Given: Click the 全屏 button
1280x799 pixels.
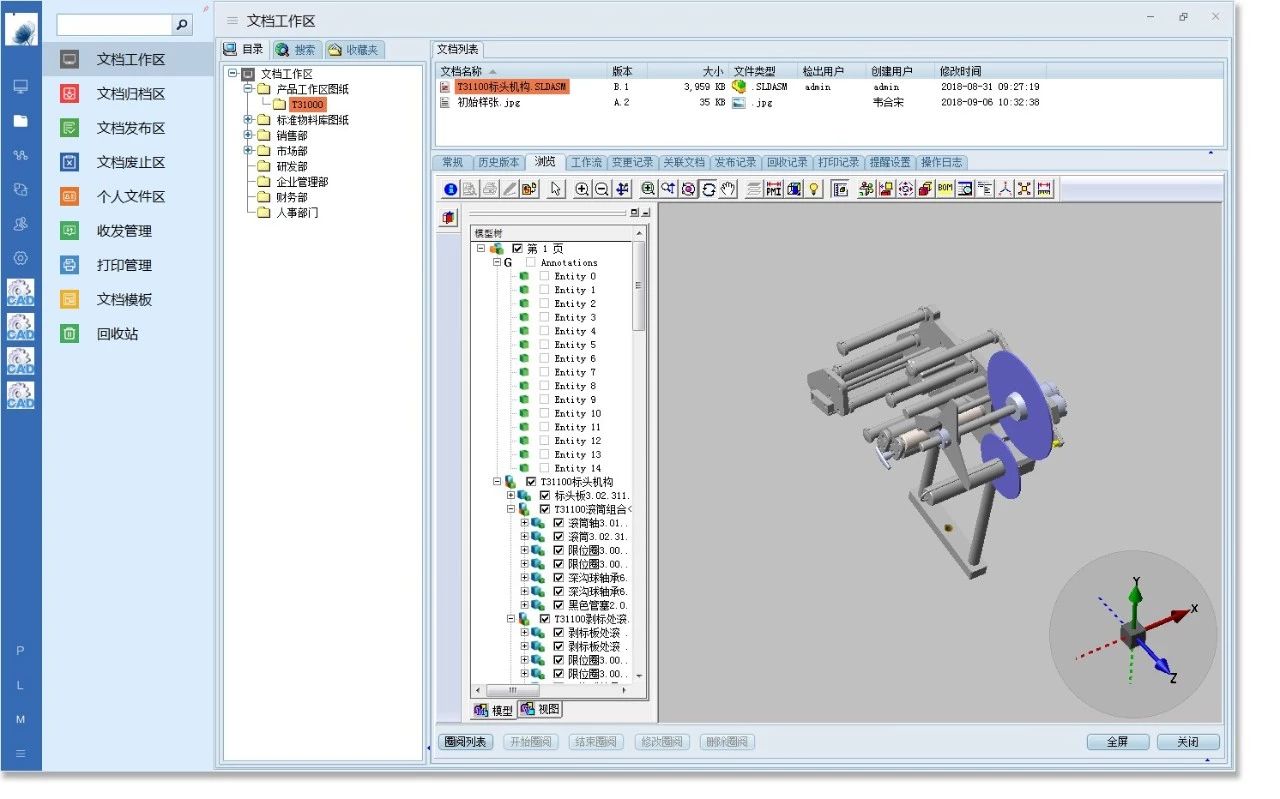Looking at the screenshot, I should pyautogui.click(x=1116, y=742).
